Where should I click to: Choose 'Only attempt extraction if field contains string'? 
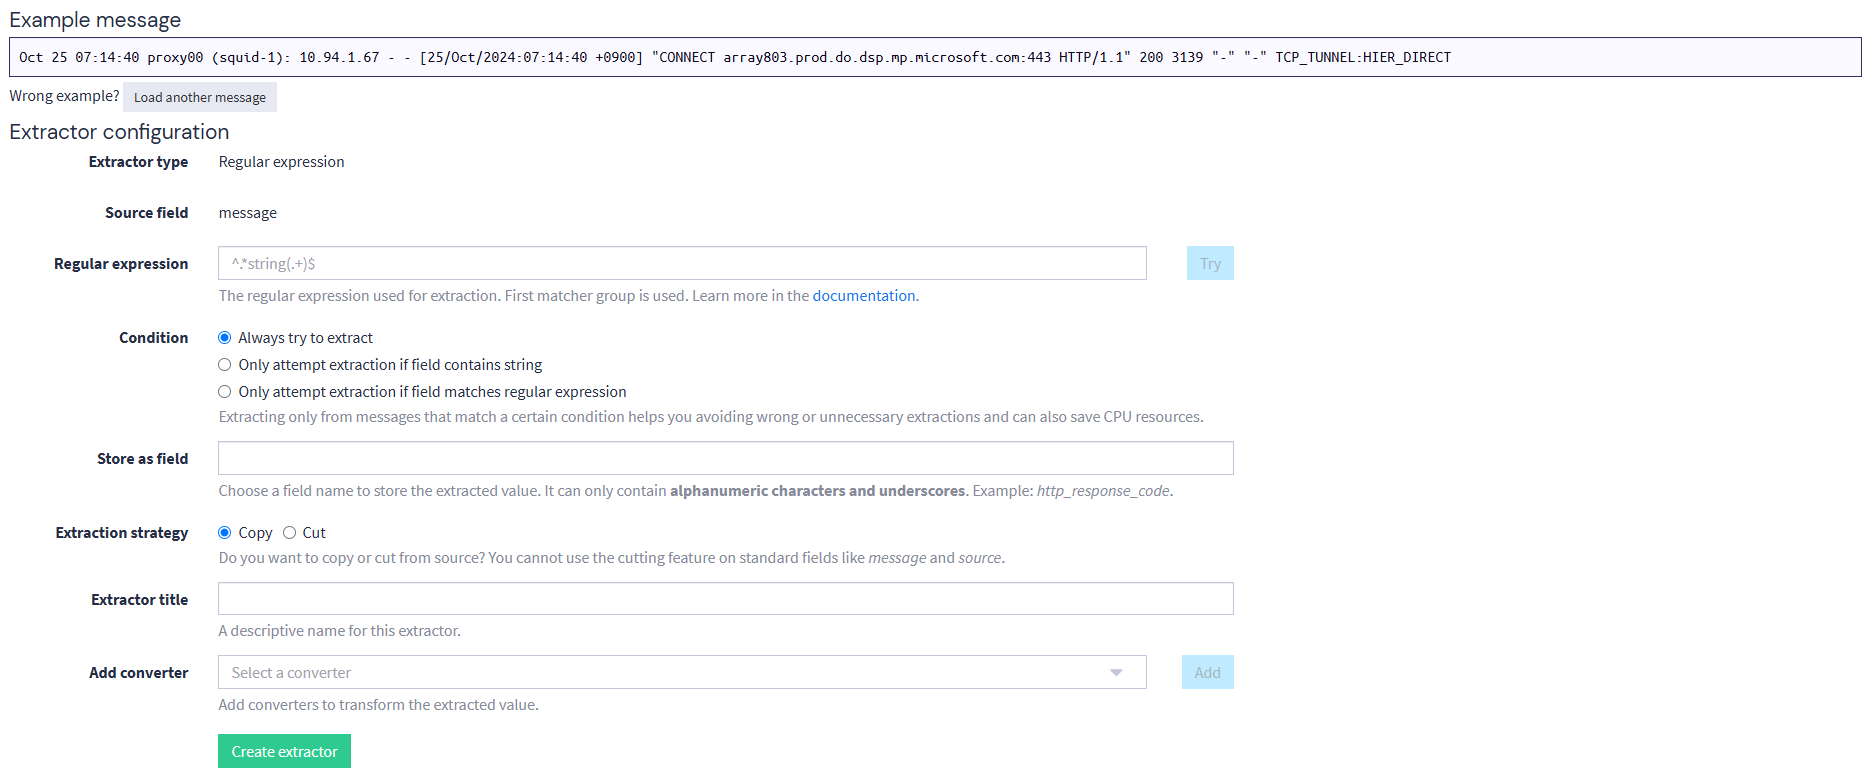225,365
